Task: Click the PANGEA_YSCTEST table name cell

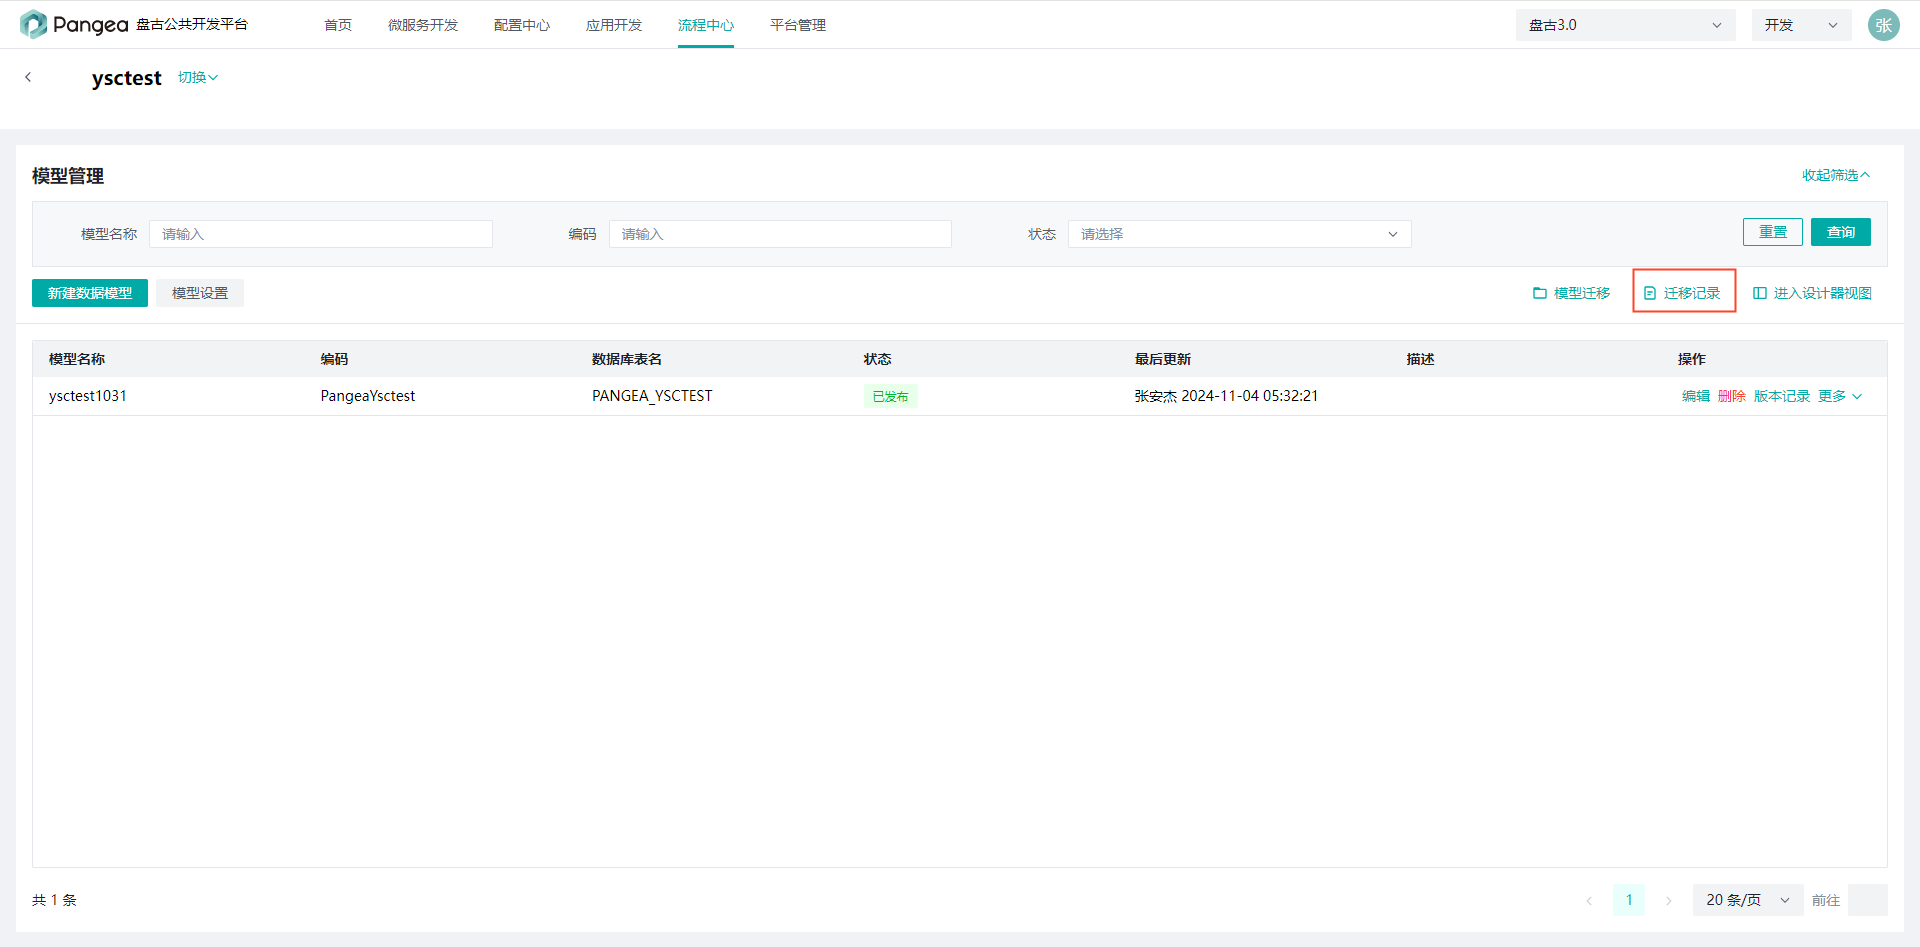Action: click(652, 396)
